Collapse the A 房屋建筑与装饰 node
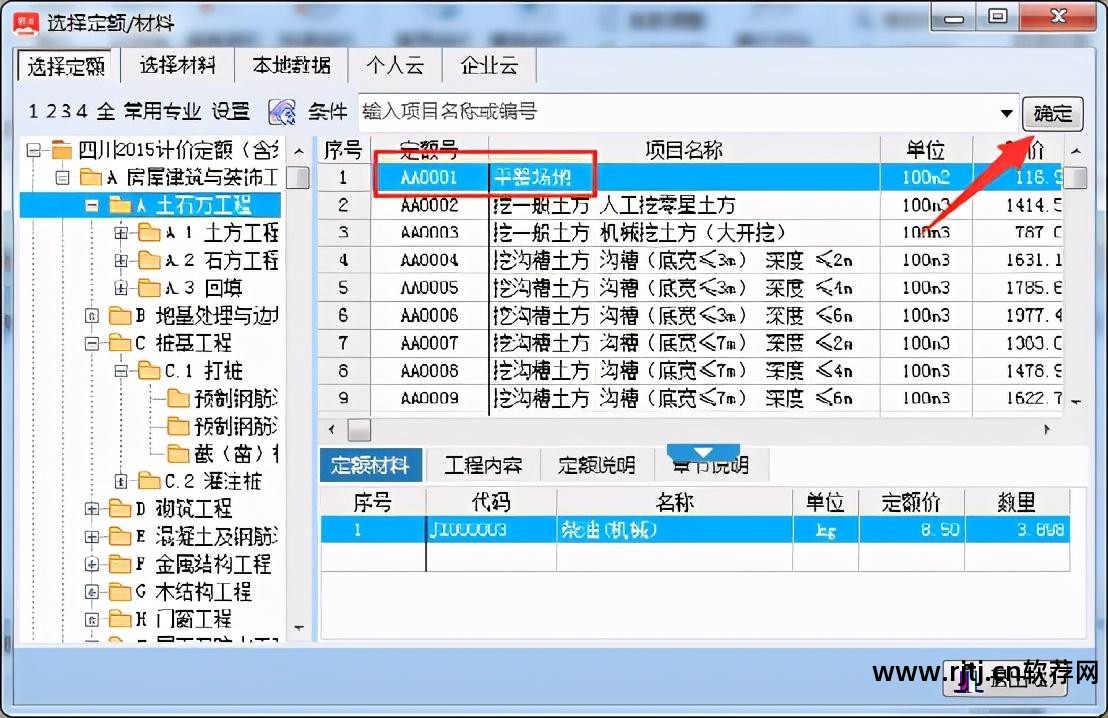Viewport: 1108px width, 718px height. click(x=62, y=177)
